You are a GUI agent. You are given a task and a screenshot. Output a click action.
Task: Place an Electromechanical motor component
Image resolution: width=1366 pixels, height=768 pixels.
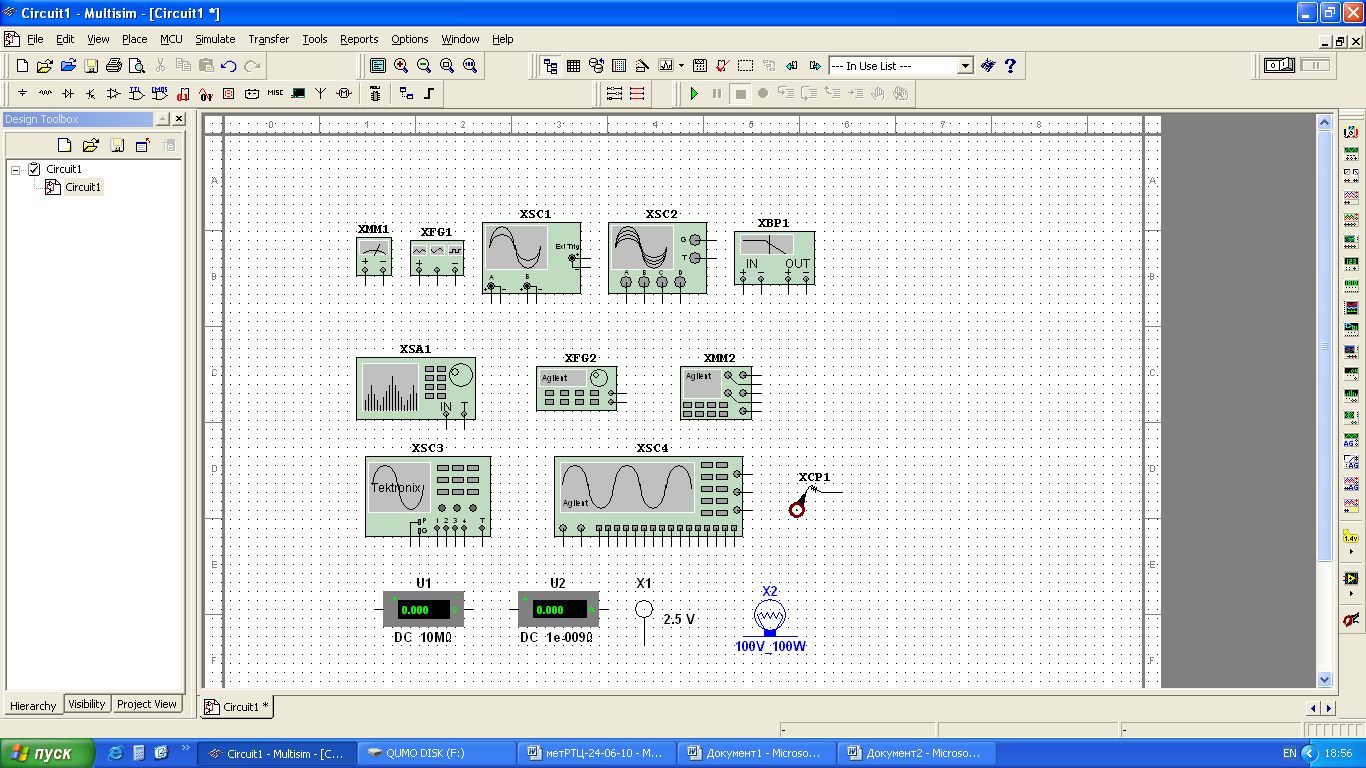344,93
